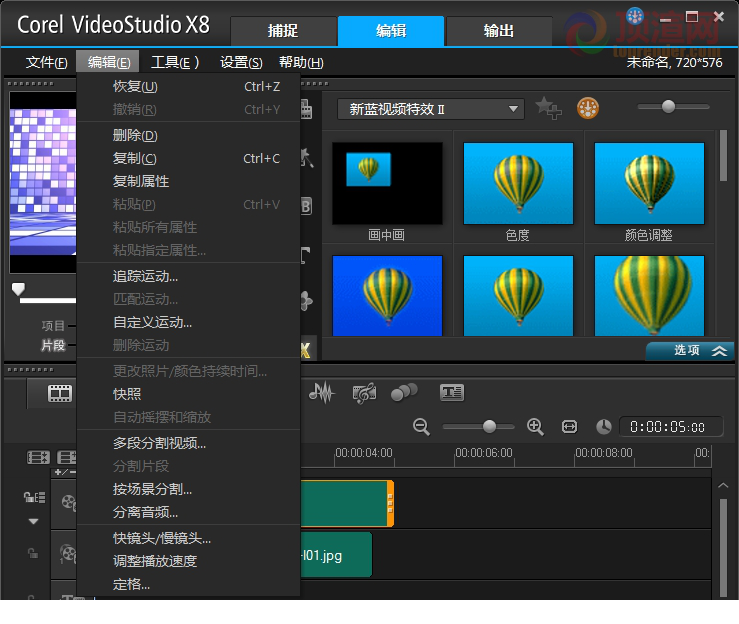
Task: Click the library panel vertical scrollbar
Action: (723, 156)
